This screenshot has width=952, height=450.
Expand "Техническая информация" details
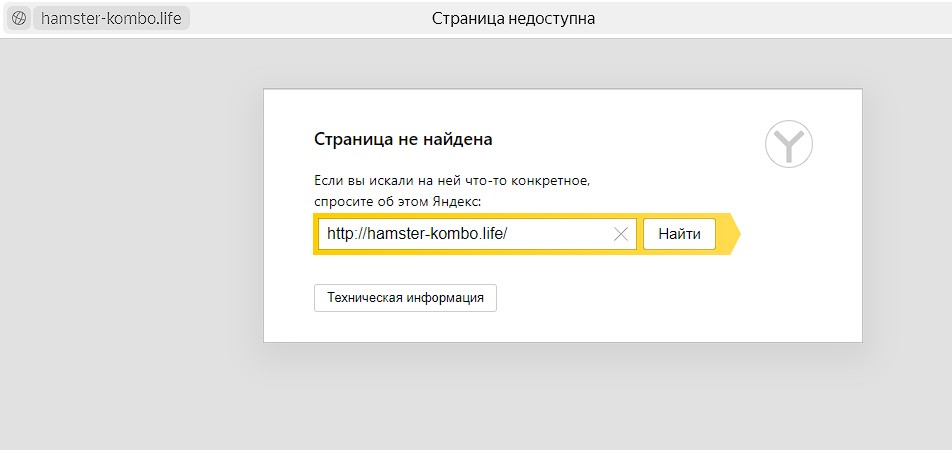405,297
